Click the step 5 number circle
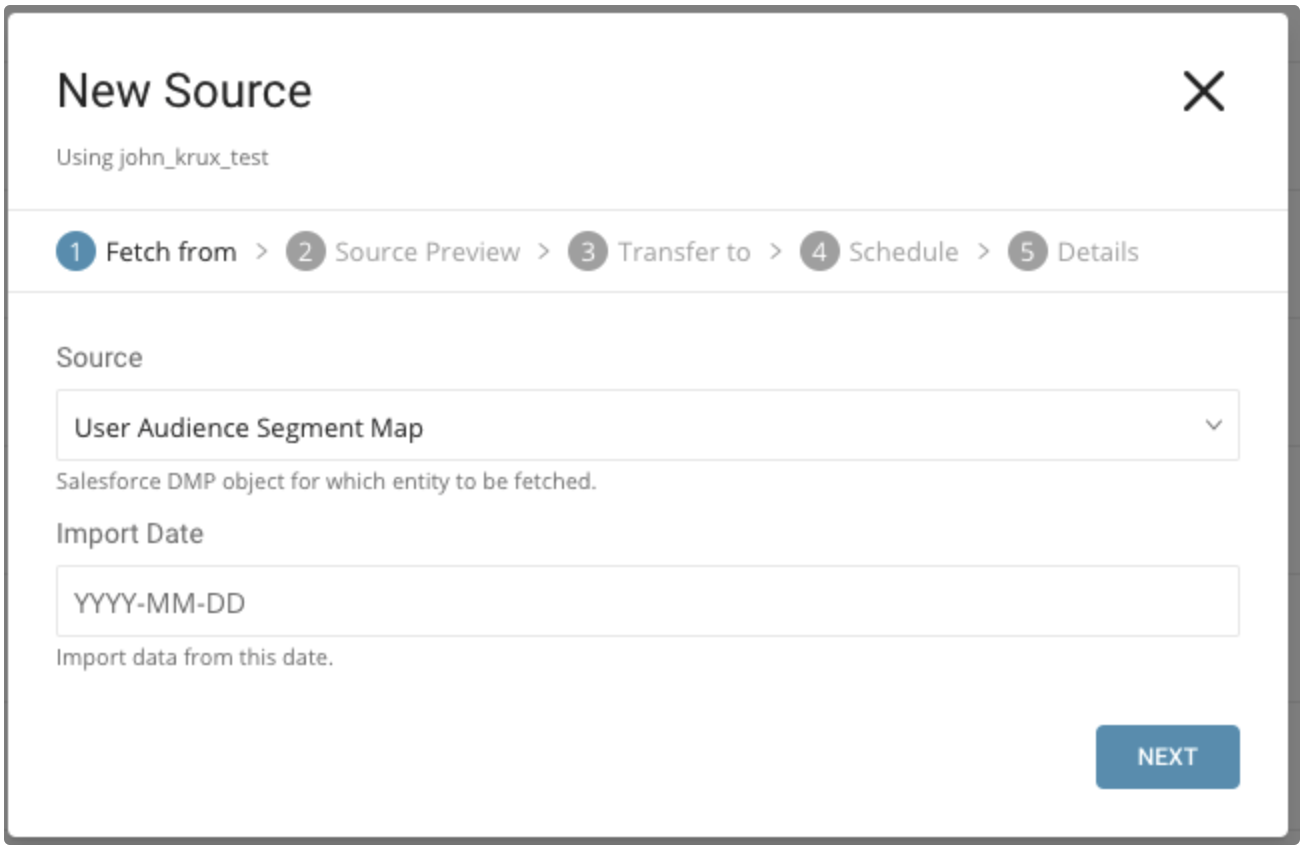Screen dimensions: 1304x846 tap(1027, 252)
